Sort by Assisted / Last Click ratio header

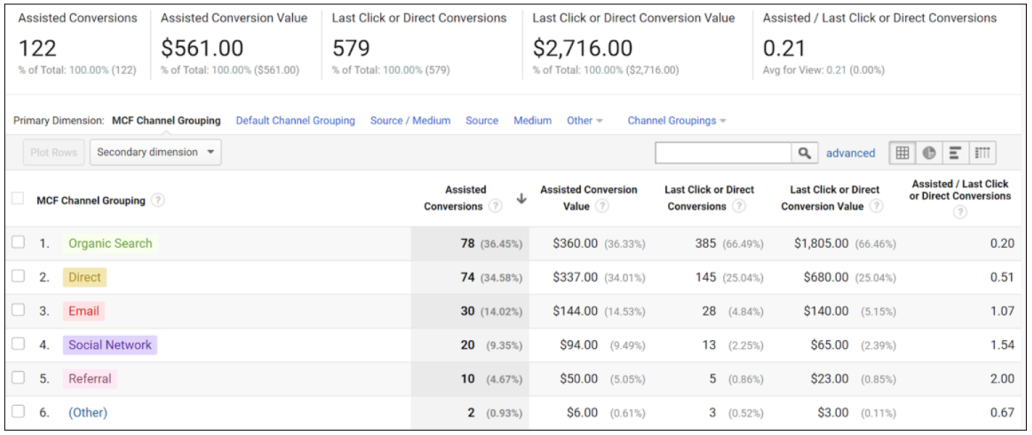pos(960,190)
